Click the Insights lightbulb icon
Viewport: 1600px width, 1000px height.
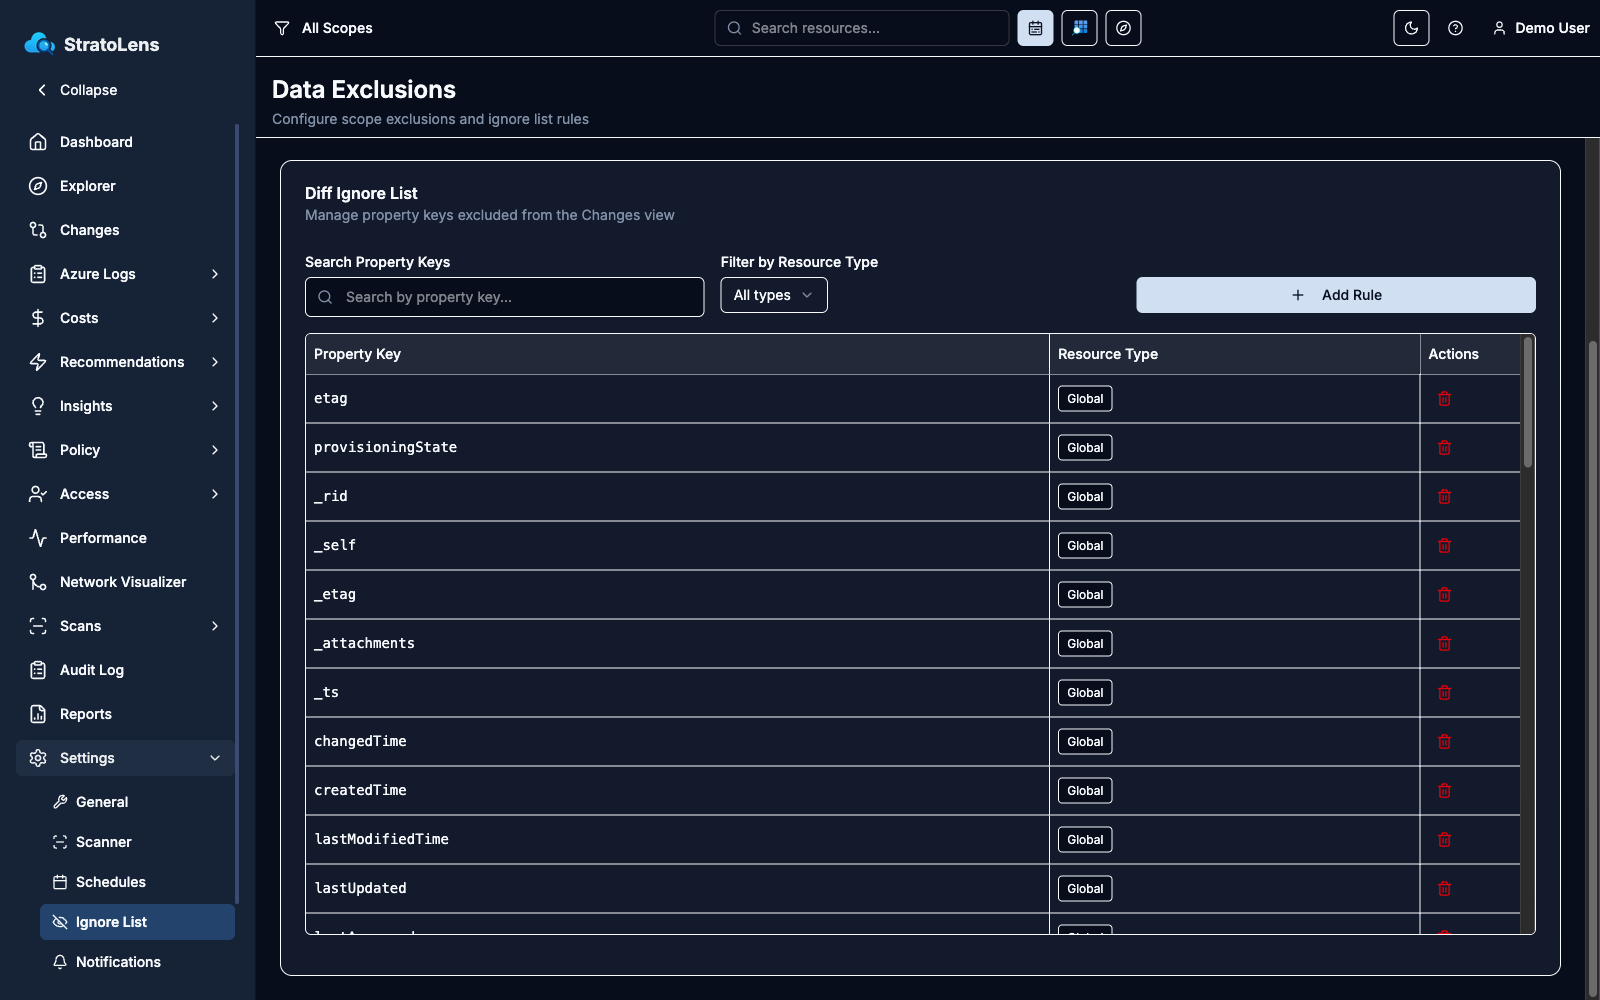[38, 406]
